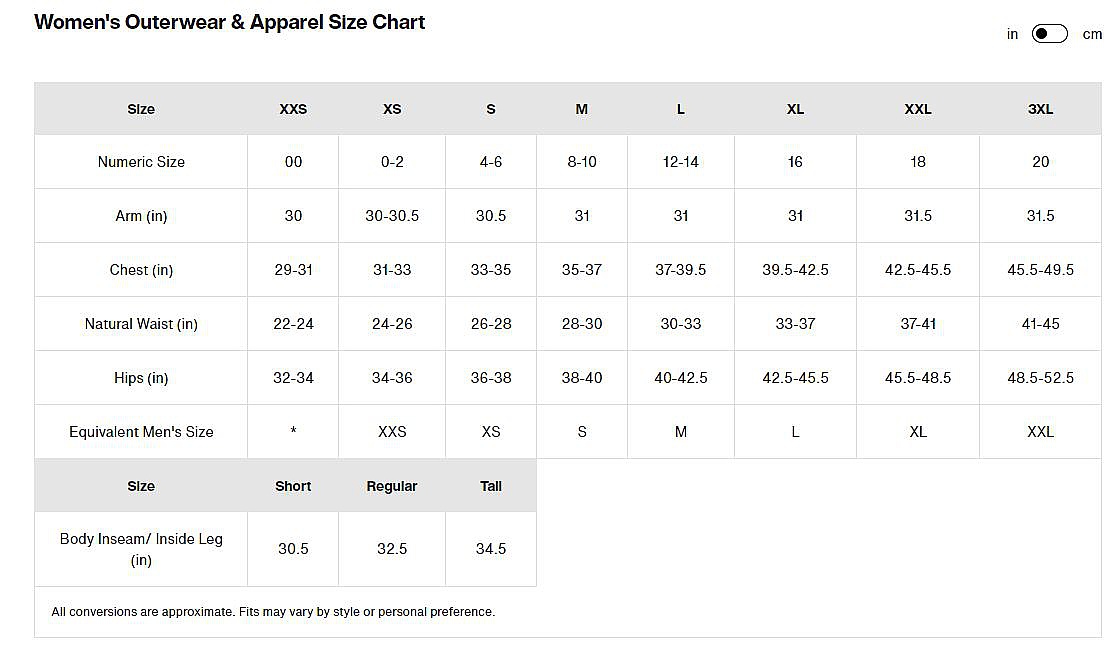Viewport: 1118px width, 653px height.
Task: Click the asterisk in Equivalent Men's Size row
Action: click(x=293, y=432)
